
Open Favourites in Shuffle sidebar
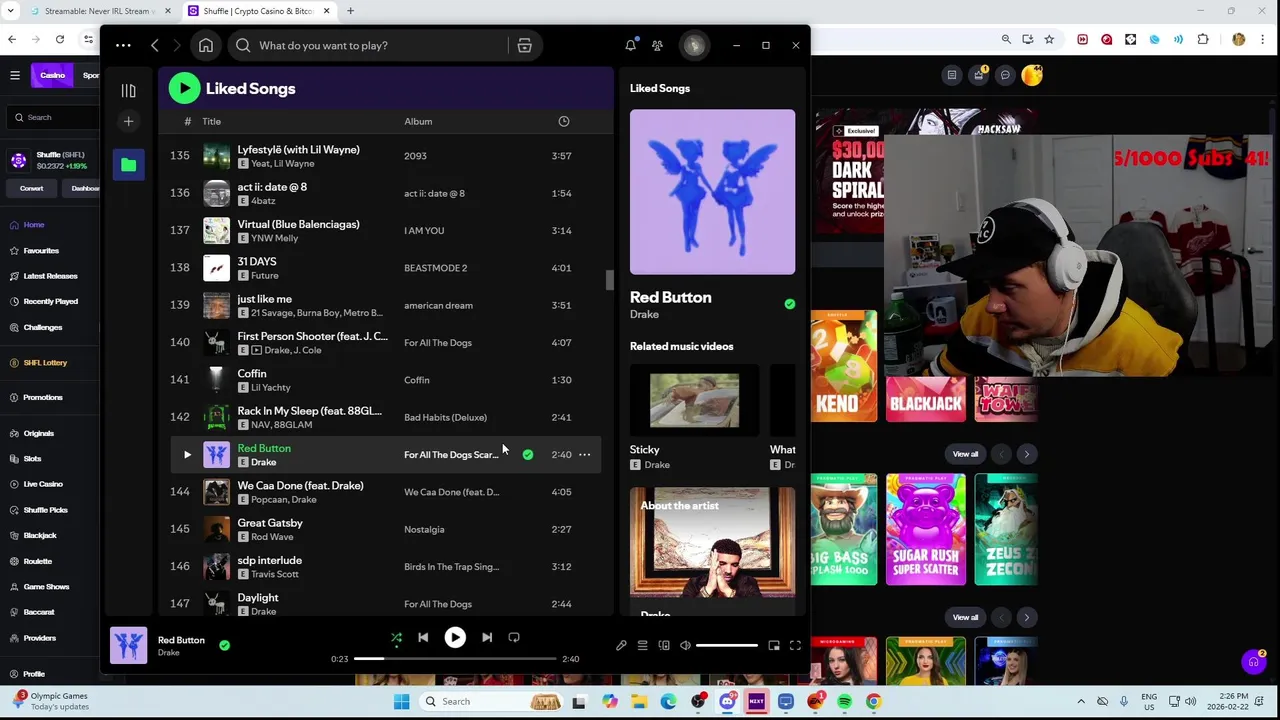tap(41, 251)
